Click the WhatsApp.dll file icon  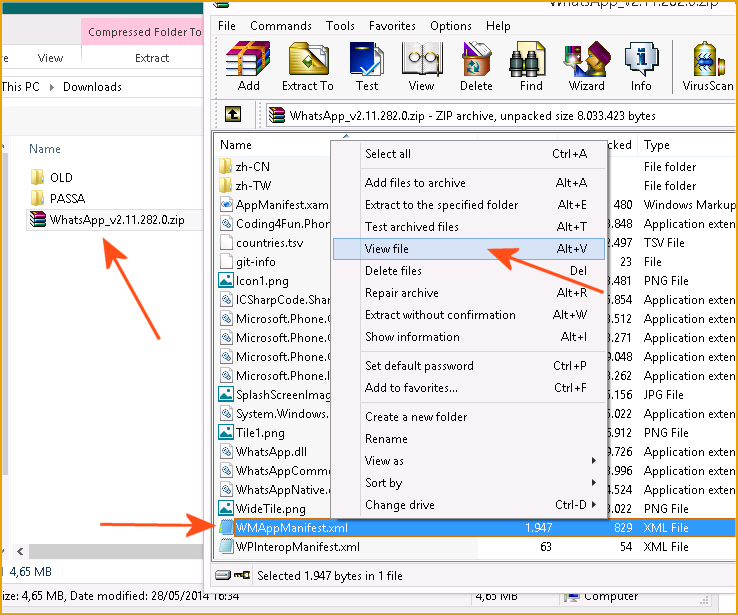click(226, 451)
